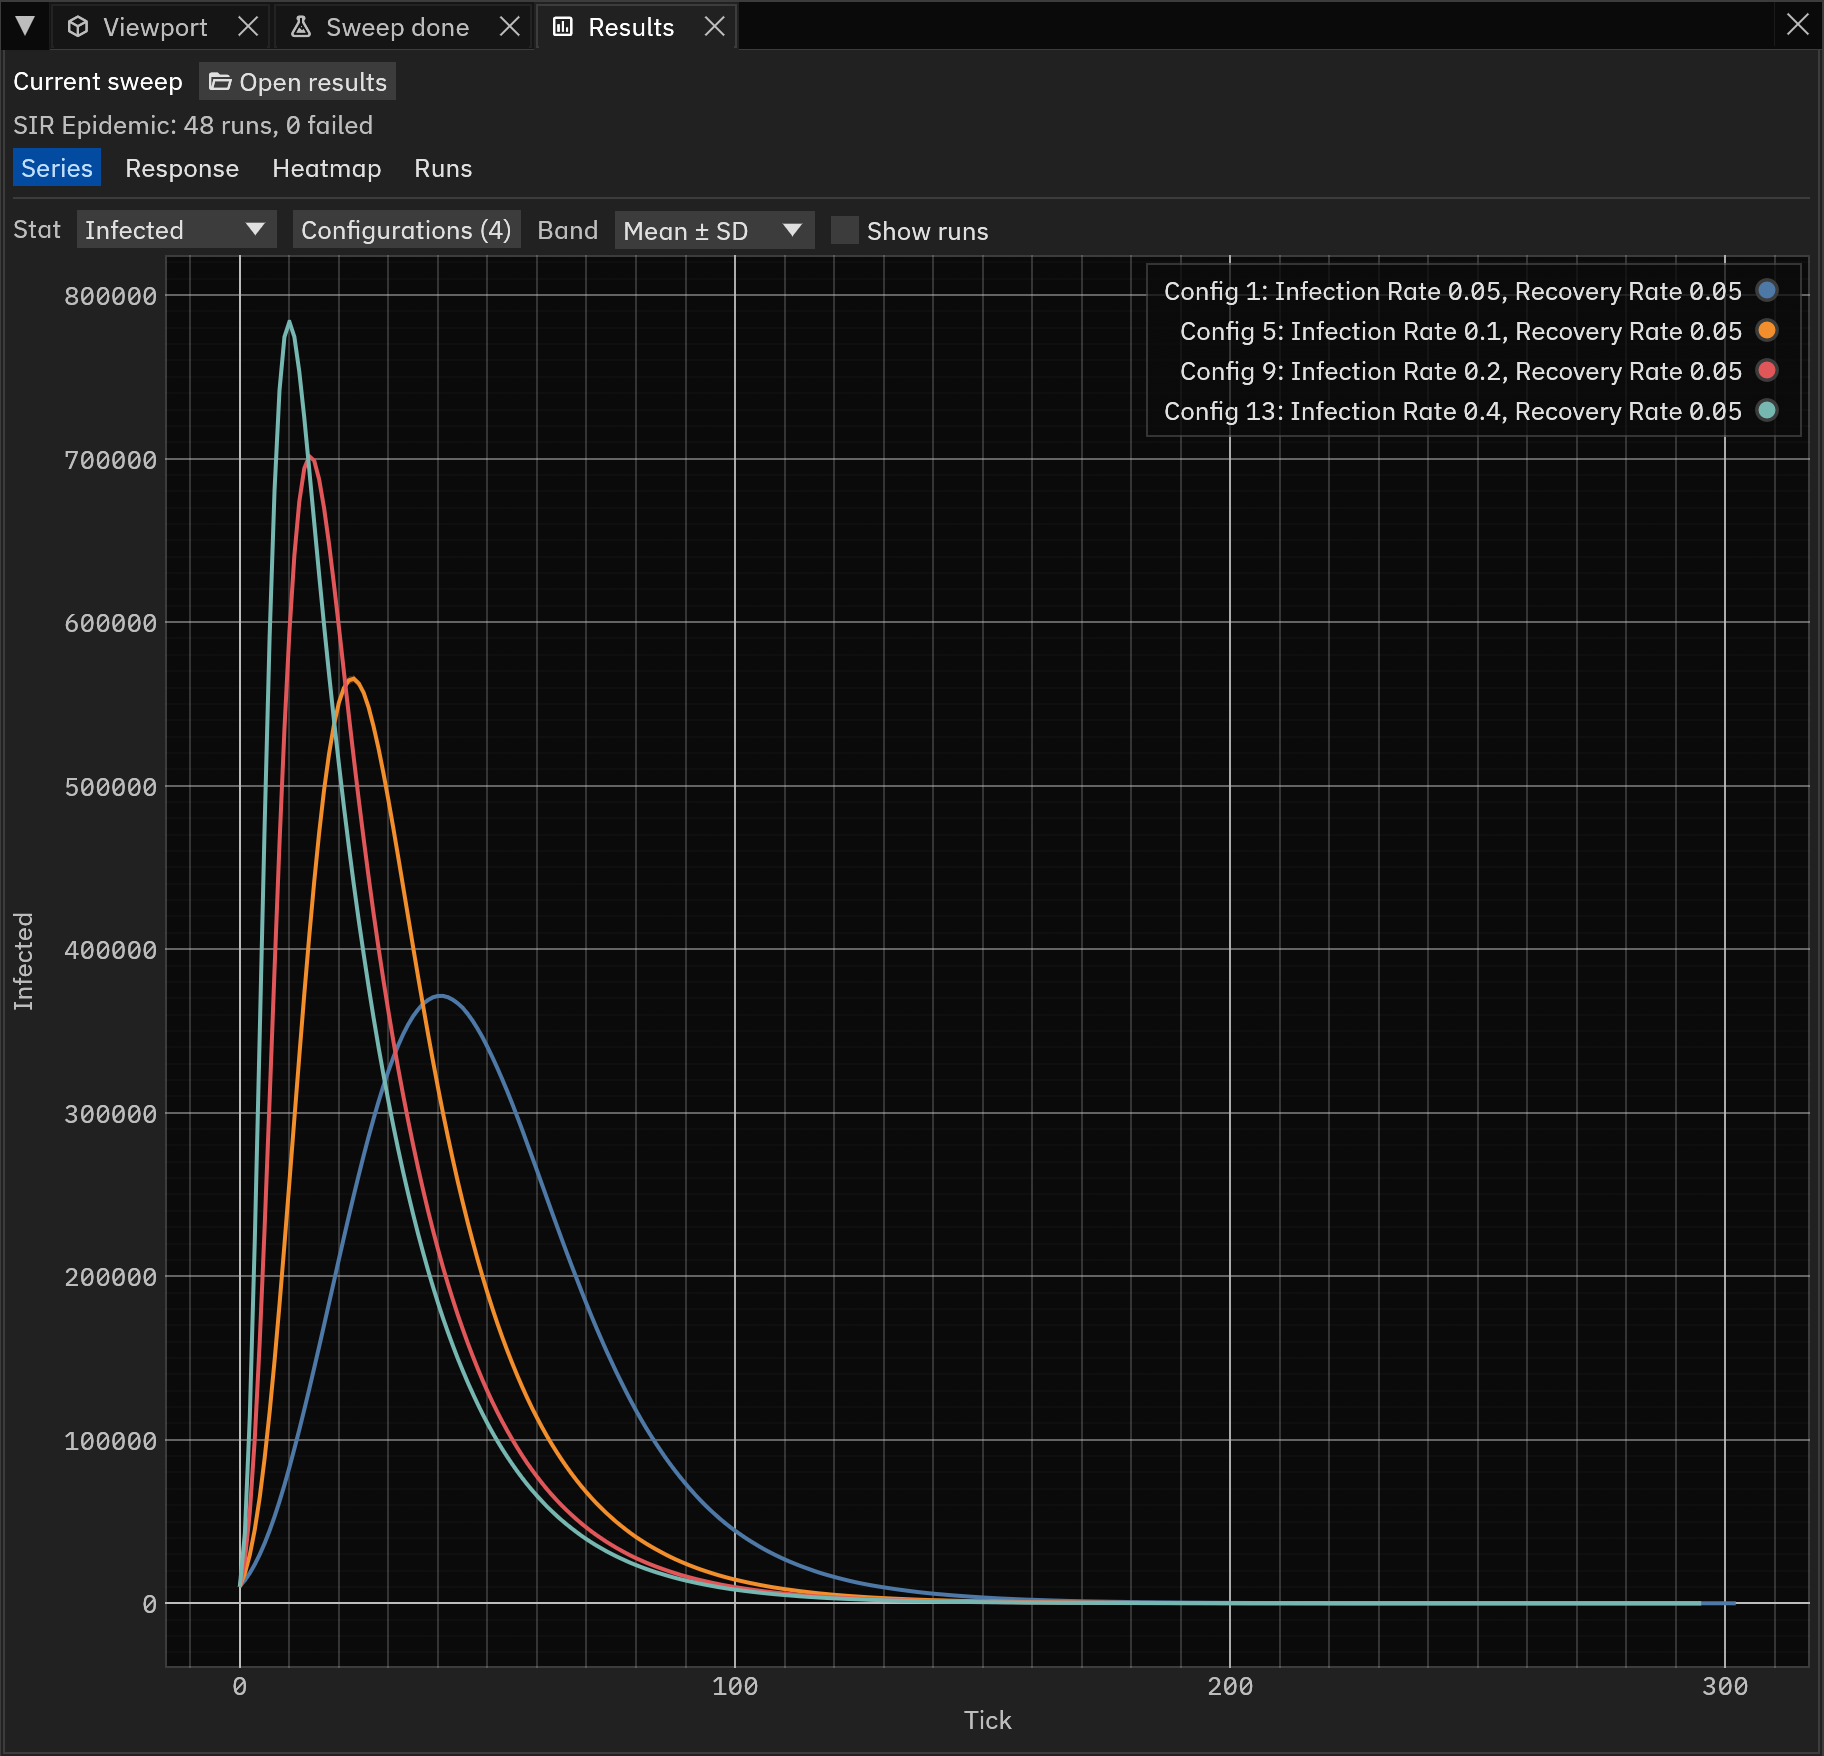
Task: Click legend entry Config 13 Infection Rate 0.4
Action: click(x=1453, y=411)
